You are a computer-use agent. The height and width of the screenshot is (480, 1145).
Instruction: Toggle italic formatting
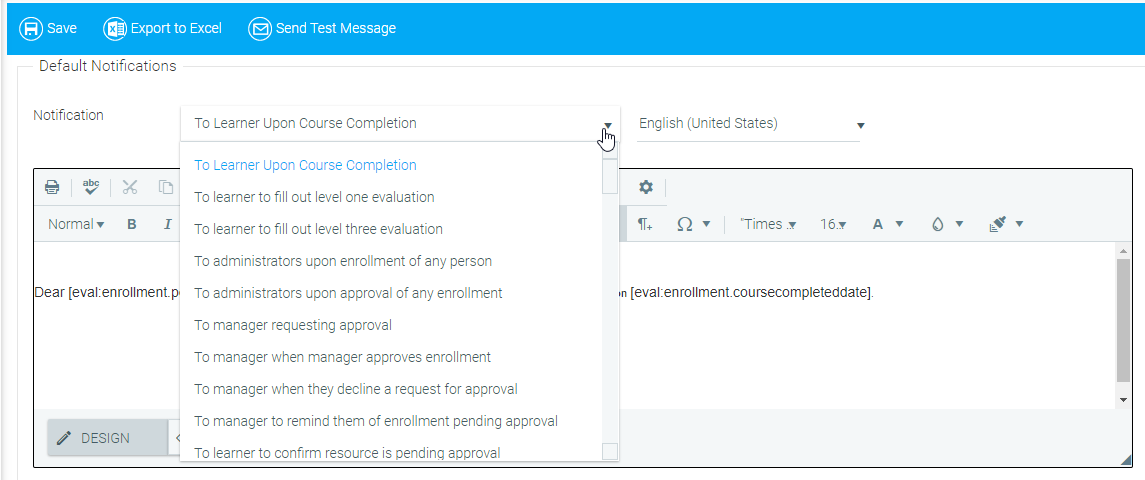click(168, 225)
